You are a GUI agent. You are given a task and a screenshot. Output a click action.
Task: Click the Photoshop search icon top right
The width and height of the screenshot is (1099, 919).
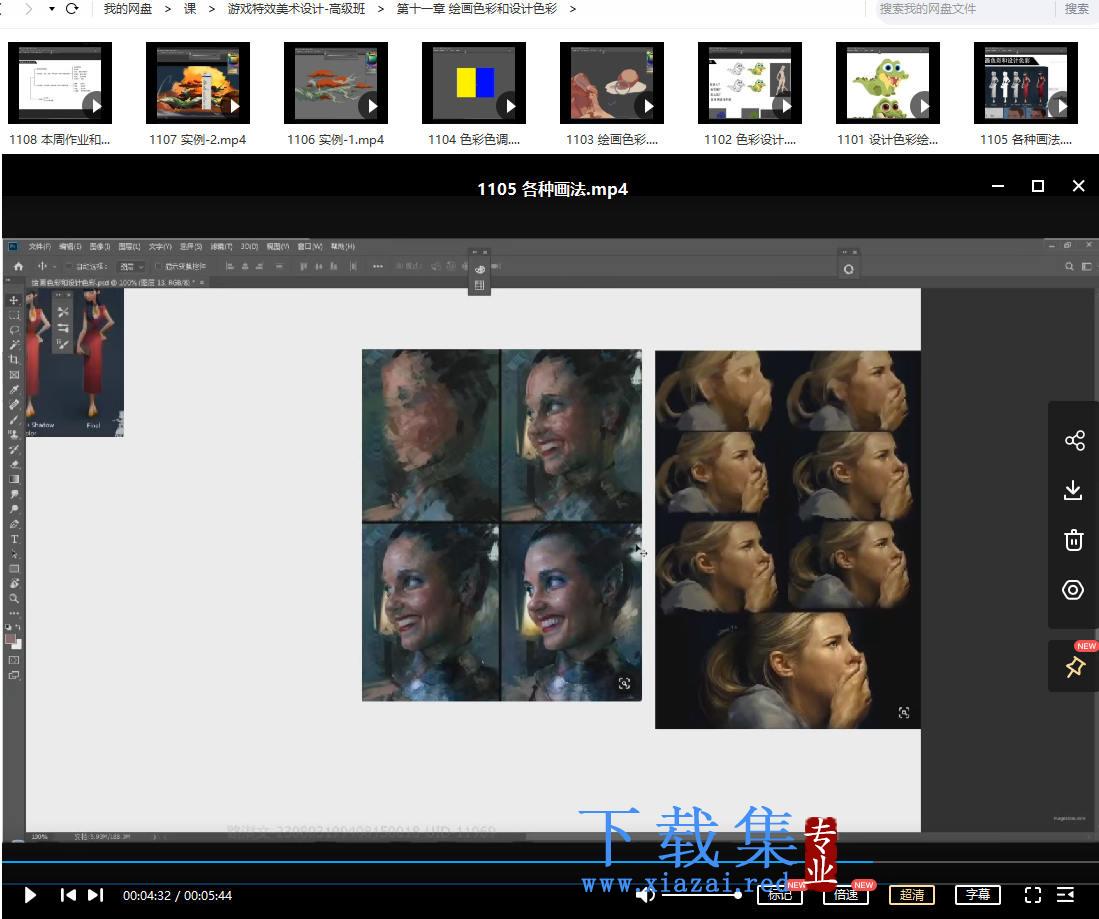click(x=1069, y=266)
